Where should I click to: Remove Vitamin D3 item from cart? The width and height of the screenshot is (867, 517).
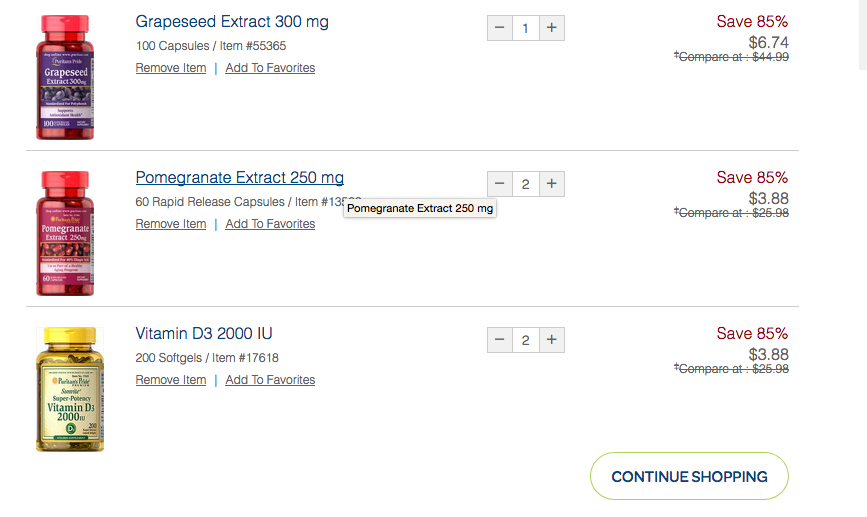click(x=171, y=380)
